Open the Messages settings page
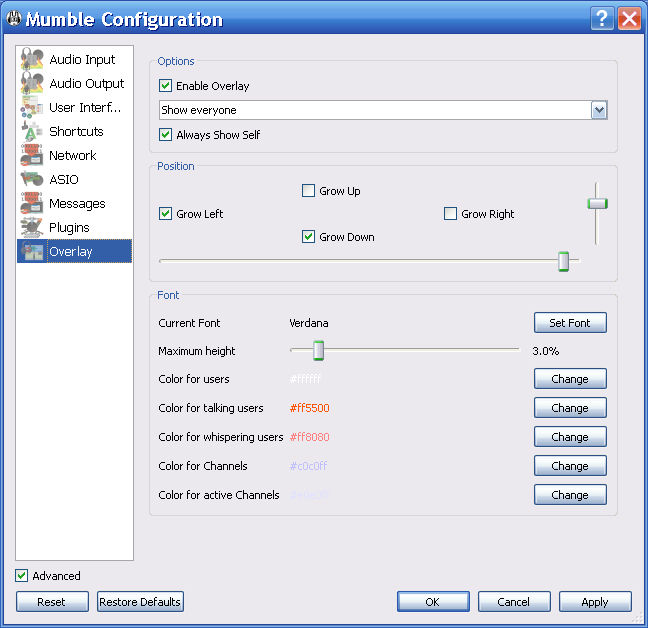This screenshot has height=628, width=648. click(x=77, y=204)
